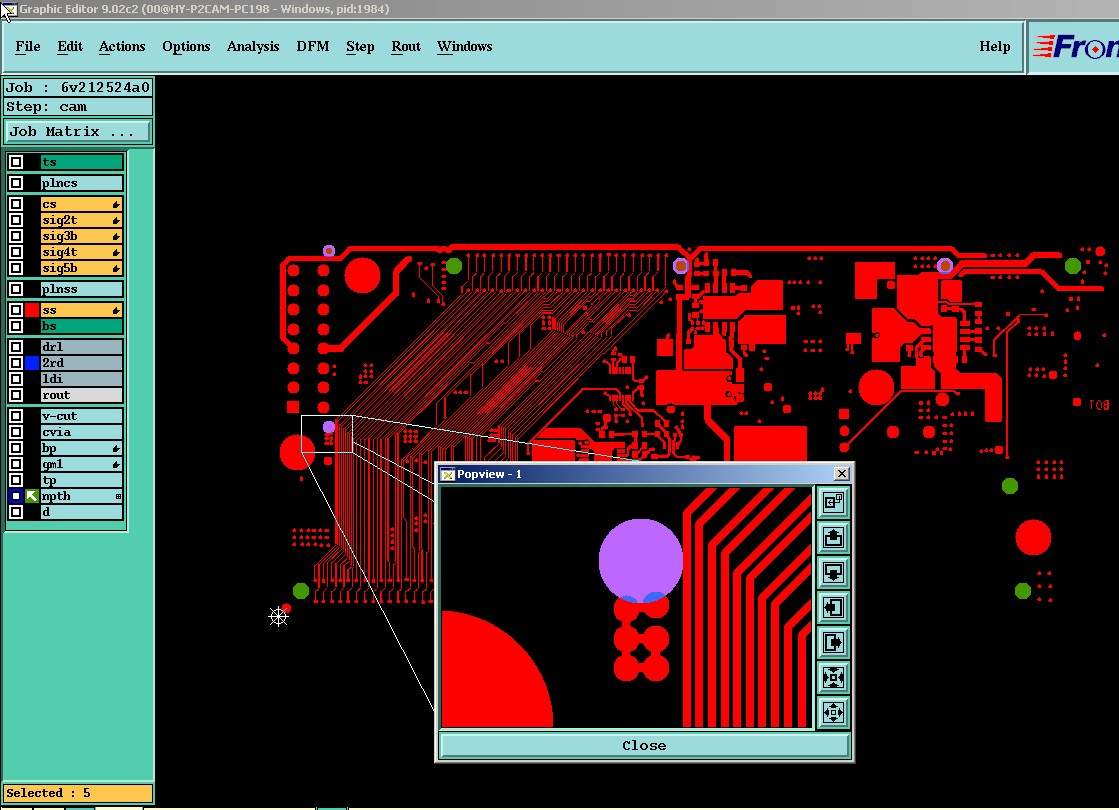
Task: Toggle the cs layer checkbox
Action: pos(16,204)
